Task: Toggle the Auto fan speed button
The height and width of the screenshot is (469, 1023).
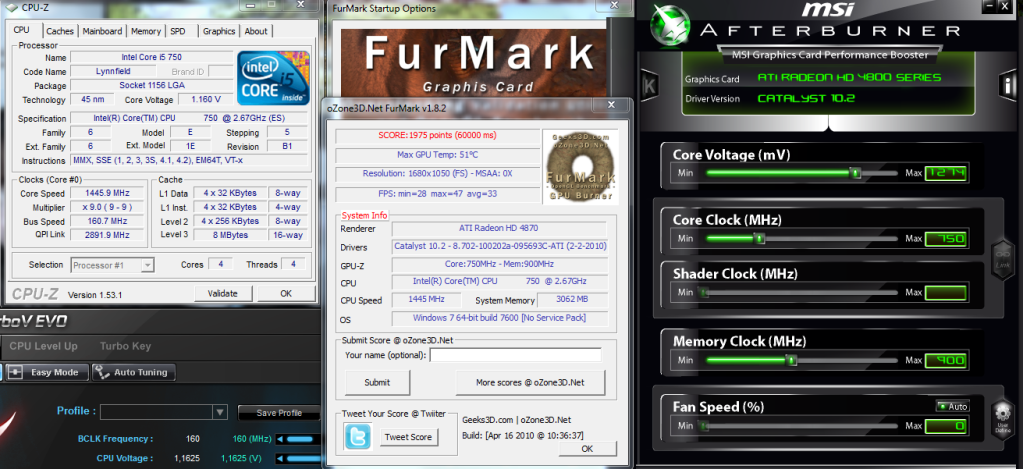Action: click(953, 406)
